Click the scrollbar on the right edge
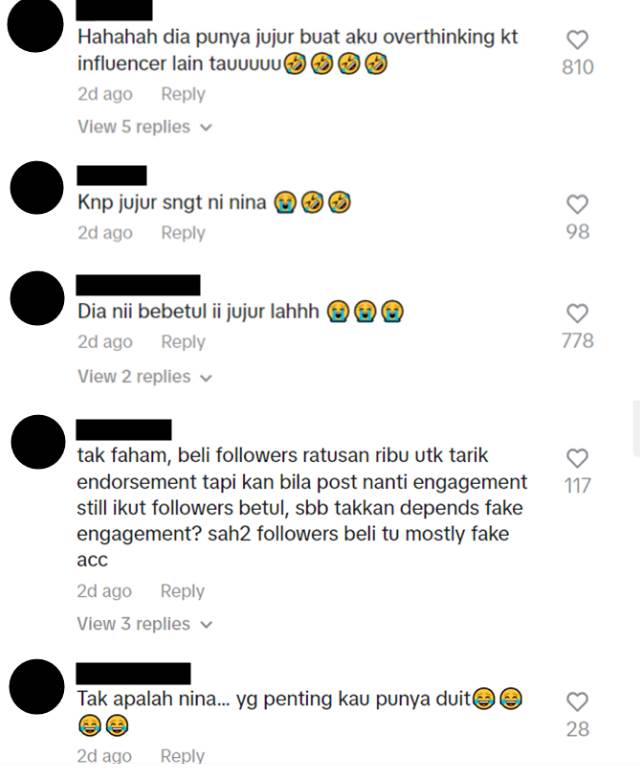Viewport: 640px width, 773px height. [637, 429]
